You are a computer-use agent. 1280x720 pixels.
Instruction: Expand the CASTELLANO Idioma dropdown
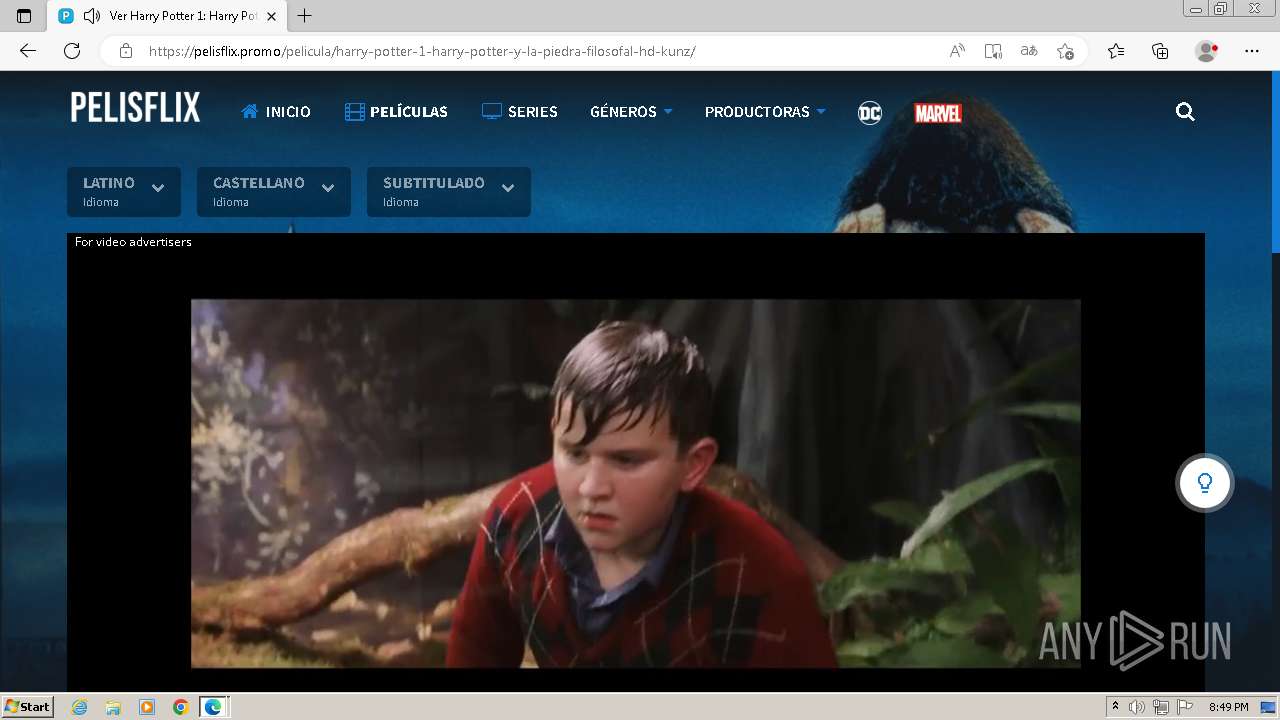[274, 191]
